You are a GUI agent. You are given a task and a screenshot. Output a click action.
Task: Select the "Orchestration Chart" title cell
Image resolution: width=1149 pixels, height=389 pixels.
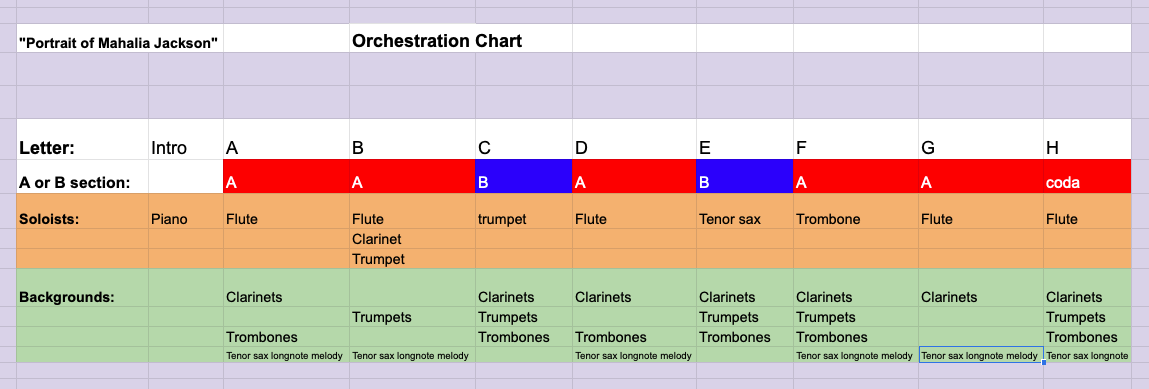tap(413, 39)
